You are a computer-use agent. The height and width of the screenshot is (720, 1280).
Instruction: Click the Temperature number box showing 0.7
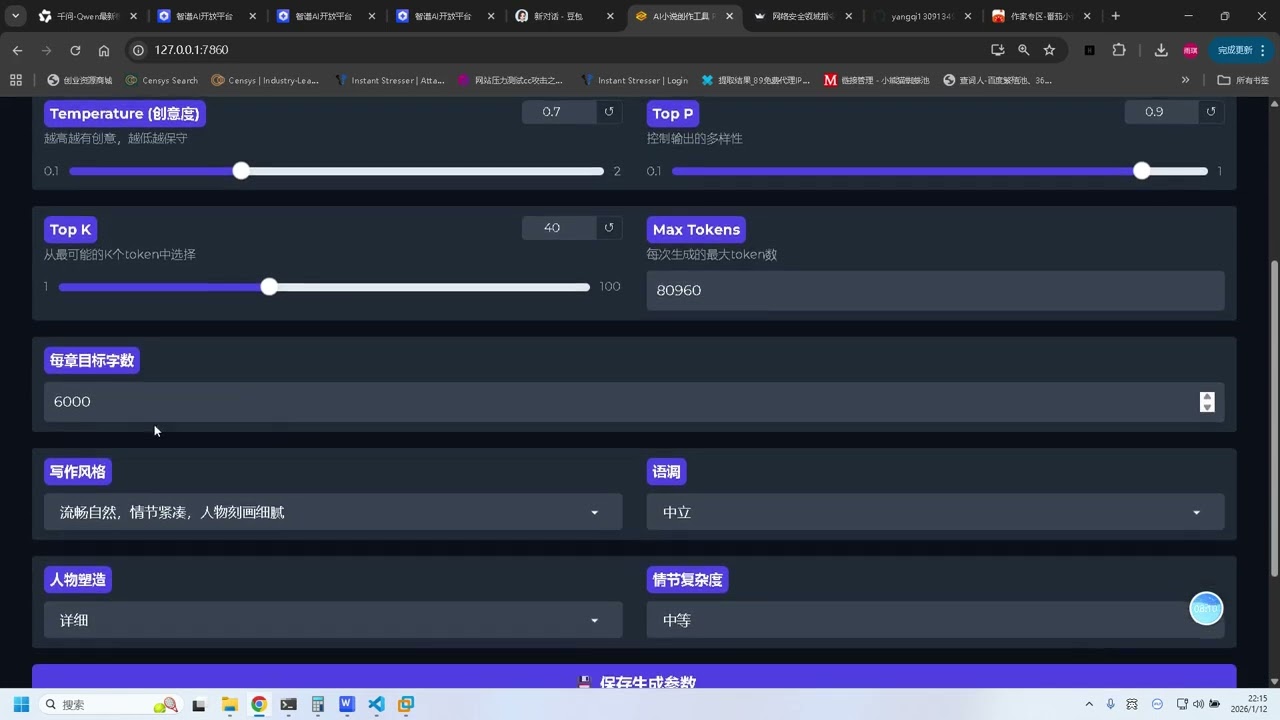coord(559,112)
